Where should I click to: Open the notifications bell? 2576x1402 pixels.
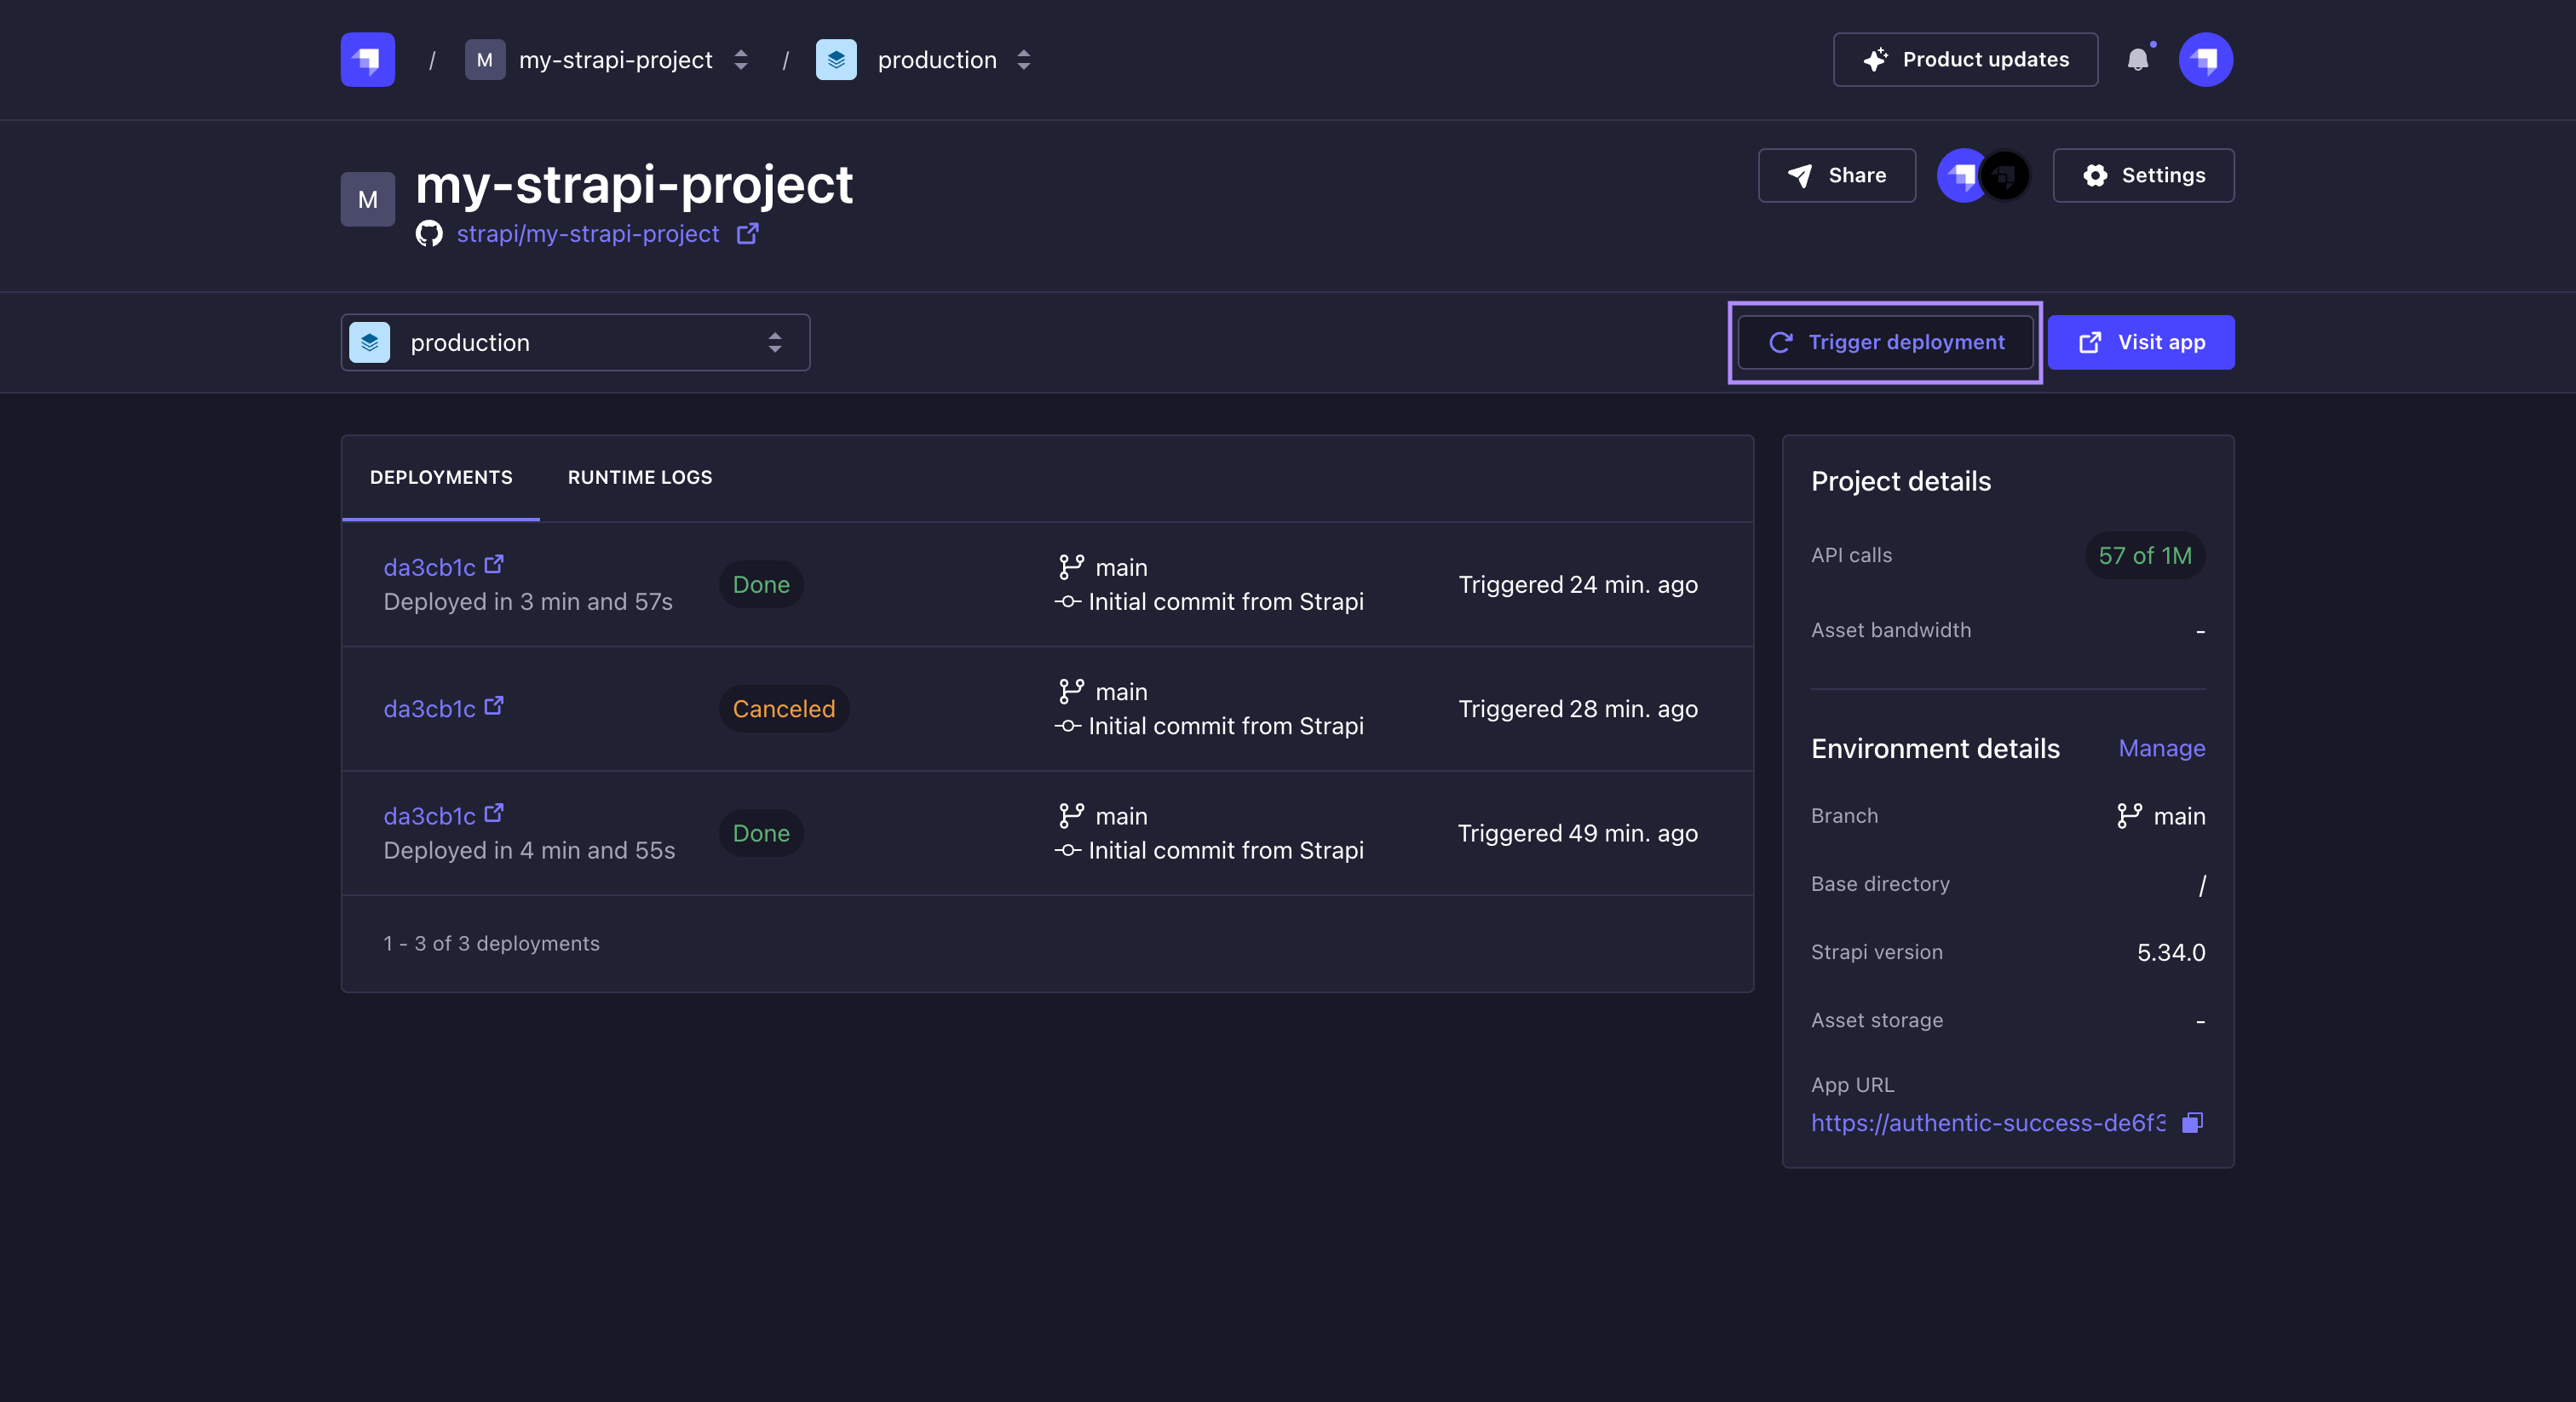2137,60
